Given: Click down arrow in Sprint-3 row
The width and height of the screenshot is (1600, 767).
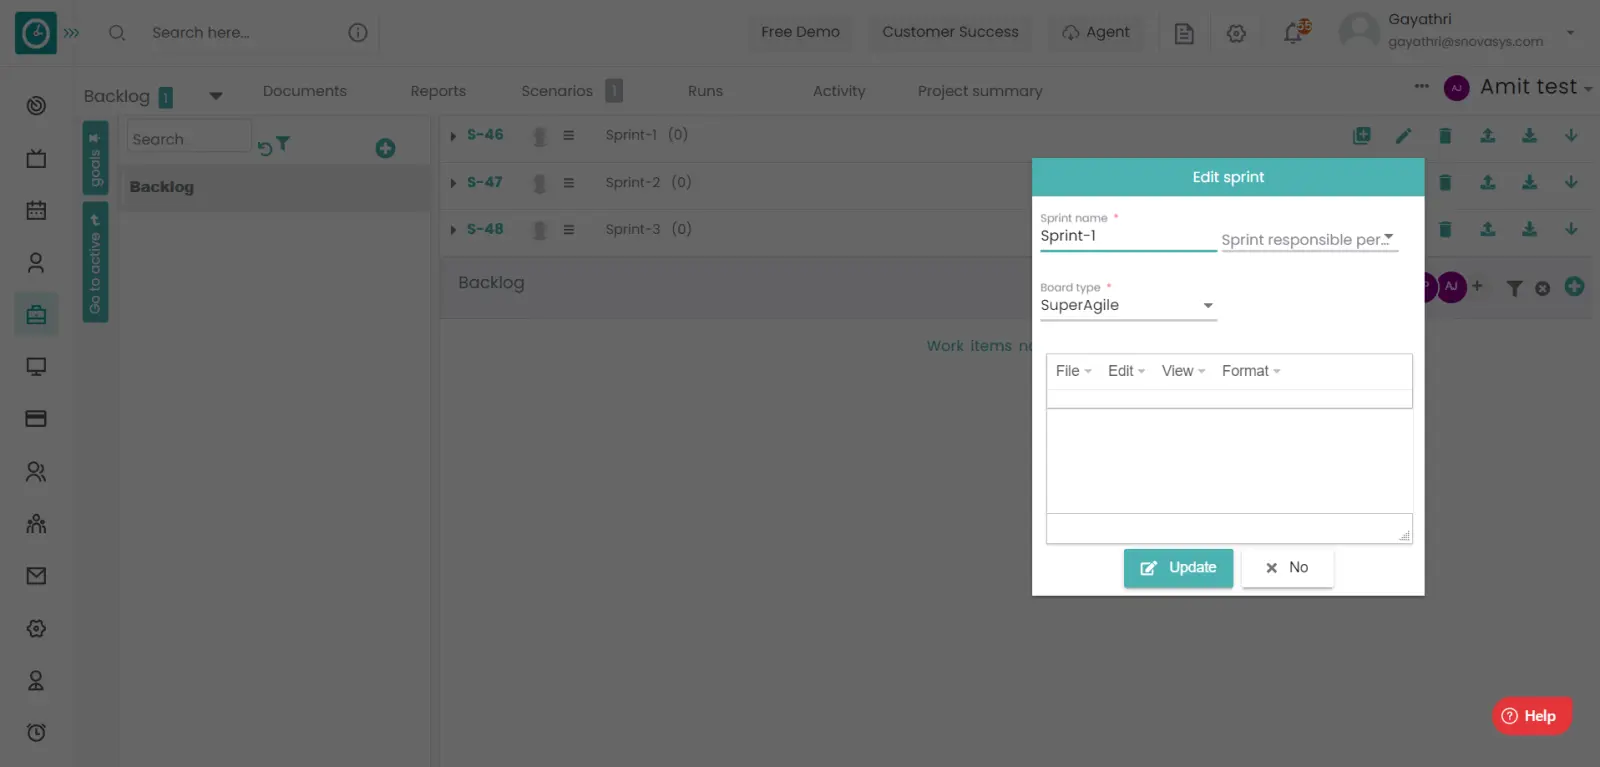Looking at the screenshot, I should tap(1571, 229).
